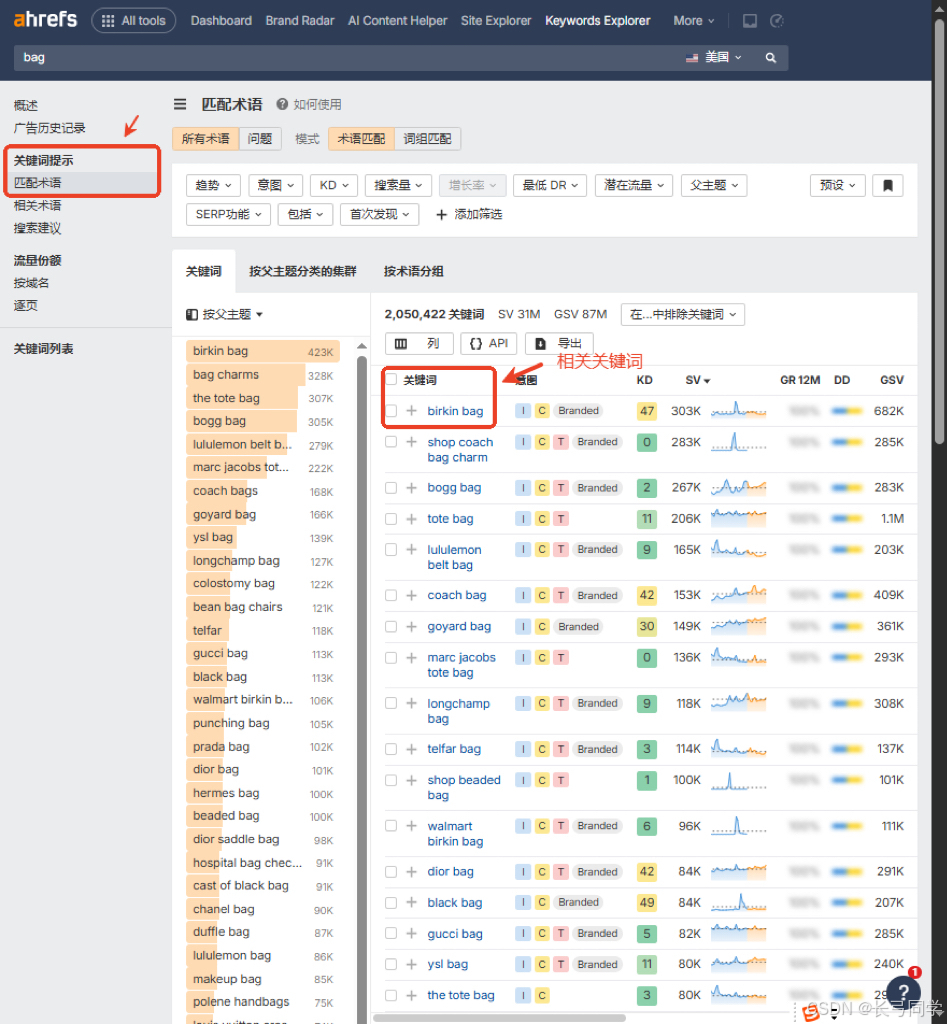Open the All tools grid menu

coord(134,20)
